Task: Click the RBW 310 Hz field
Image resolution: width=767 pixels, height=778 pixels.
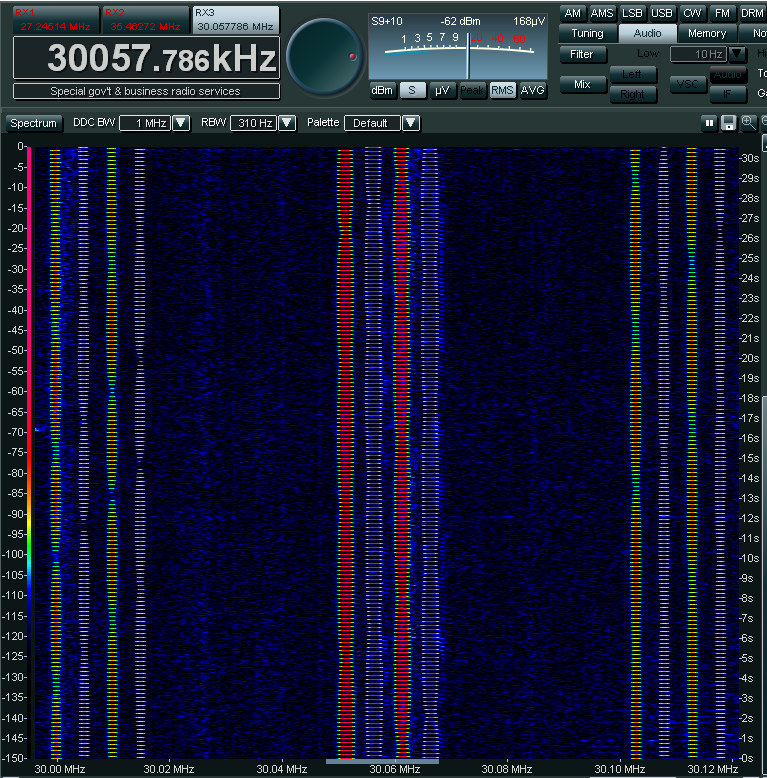Action: 254,123
